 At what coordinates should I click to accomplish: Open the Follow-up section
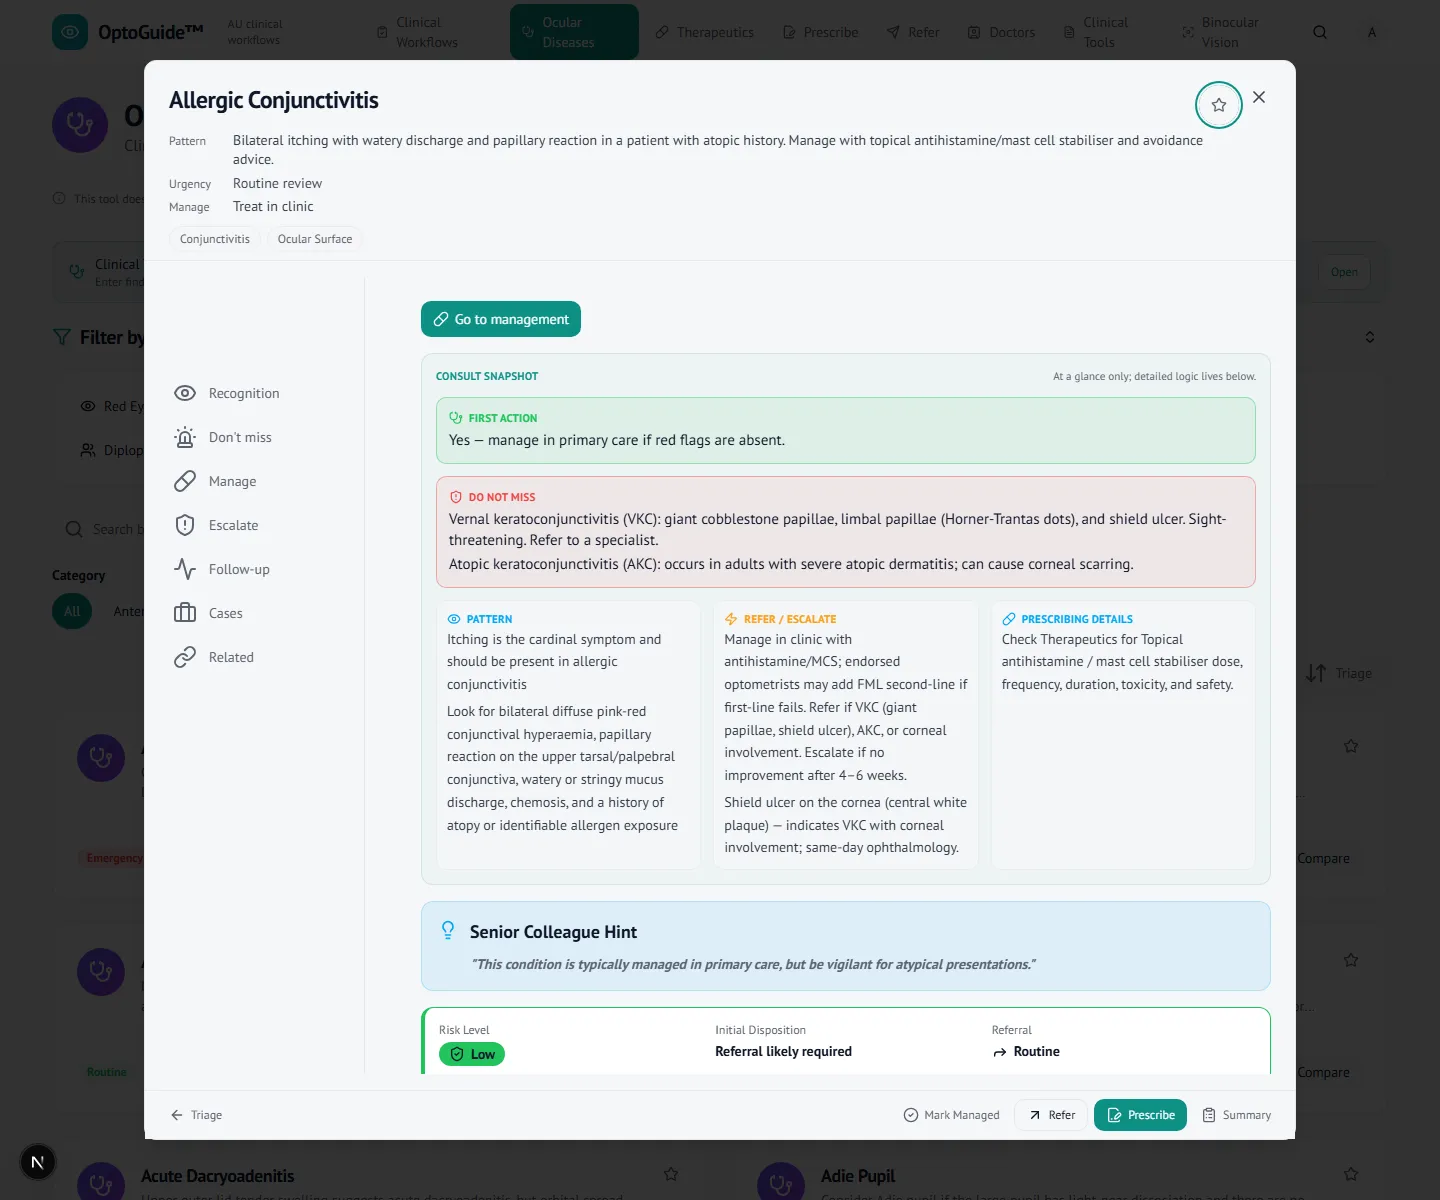pyautogui.click(x=222, y=569)
